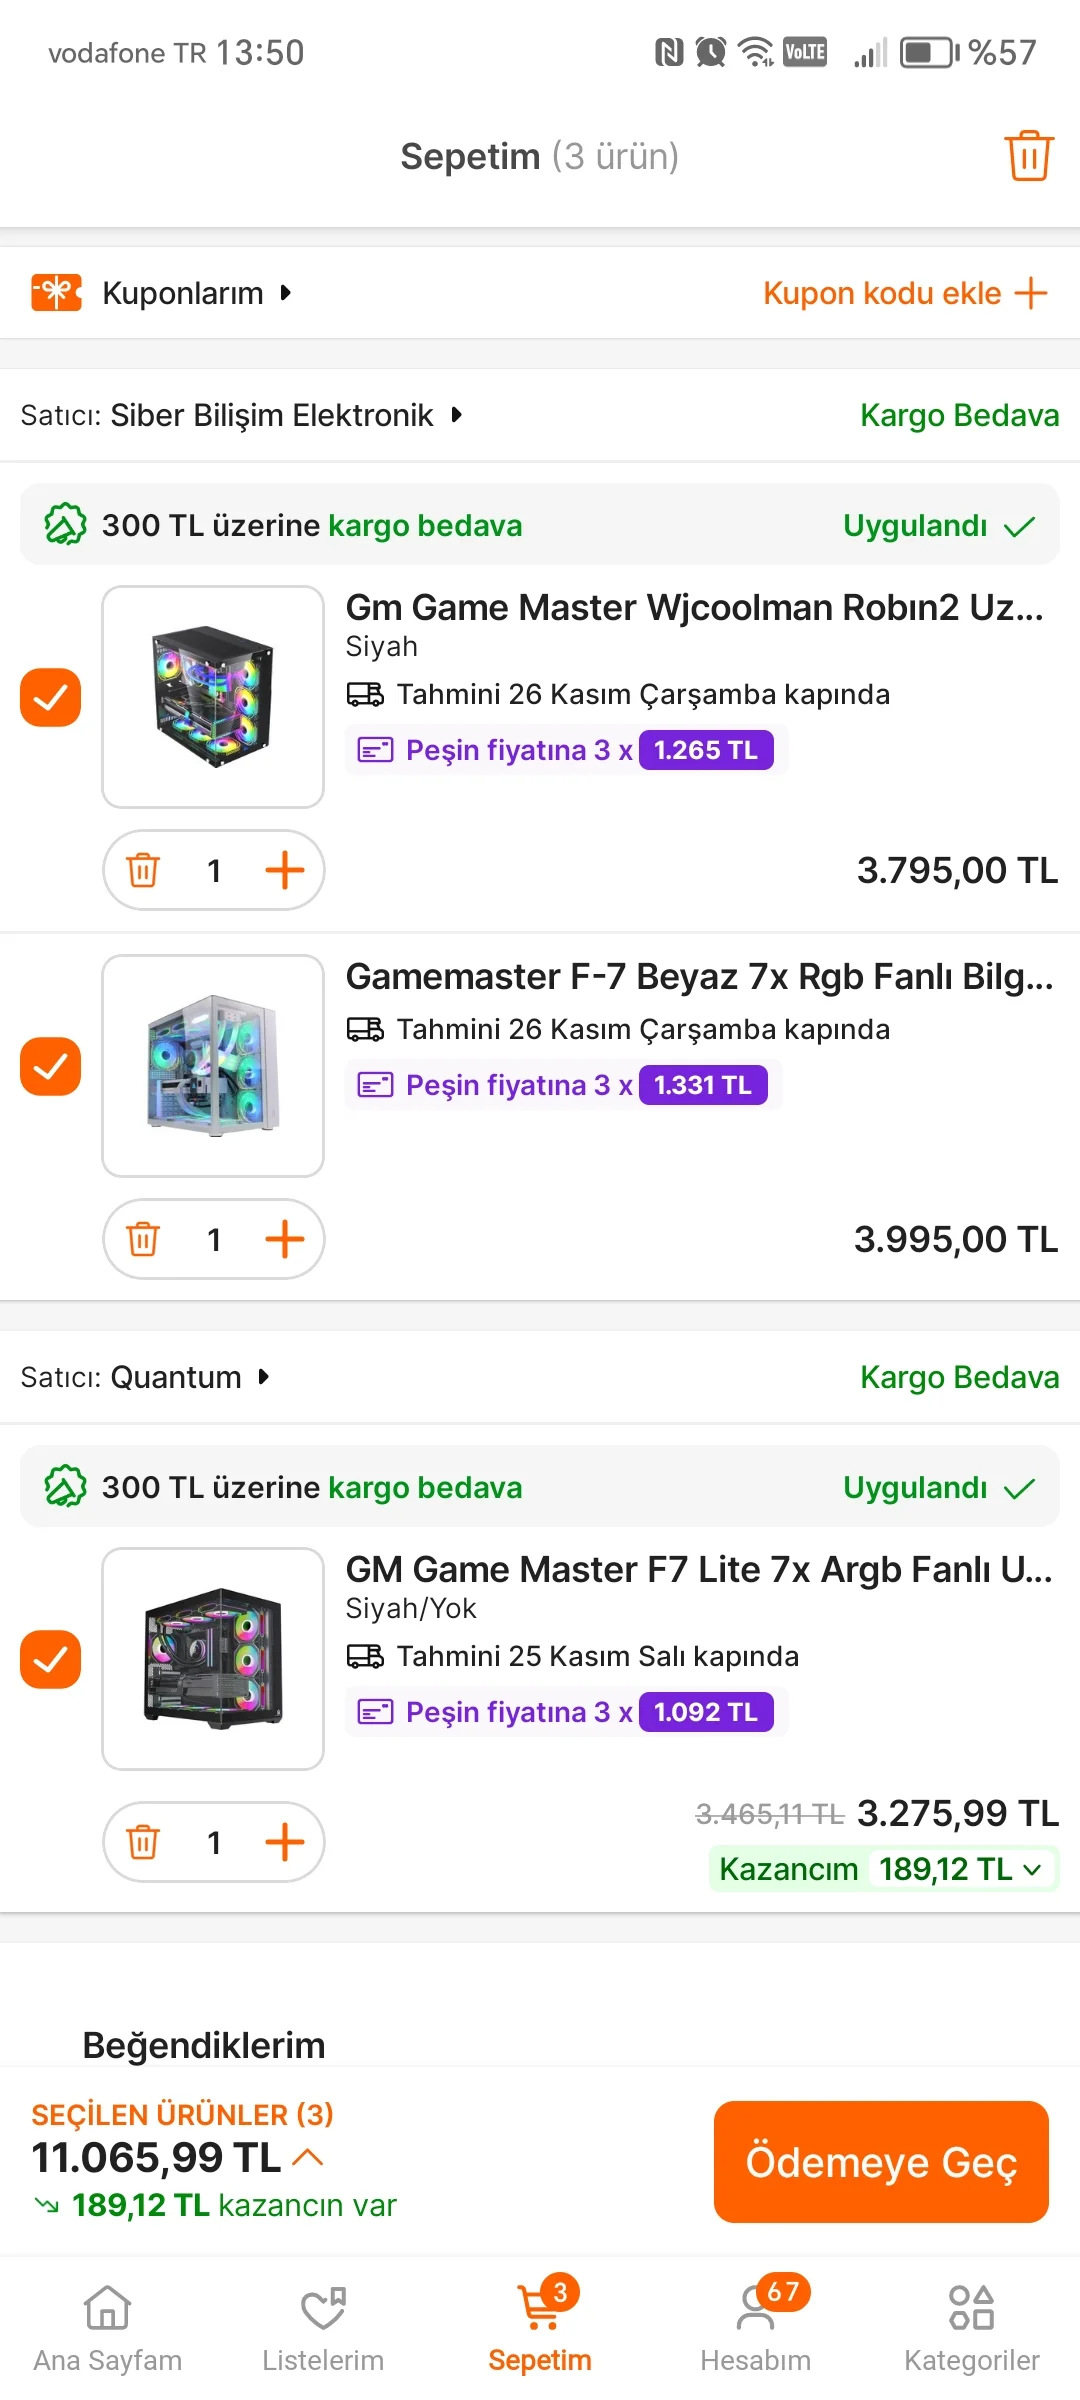The height and width of the screenshot is (2400, 1080).
Task: Uncheck the Wjcoolman Robin2 product checkbox
Action: (51, 697)
